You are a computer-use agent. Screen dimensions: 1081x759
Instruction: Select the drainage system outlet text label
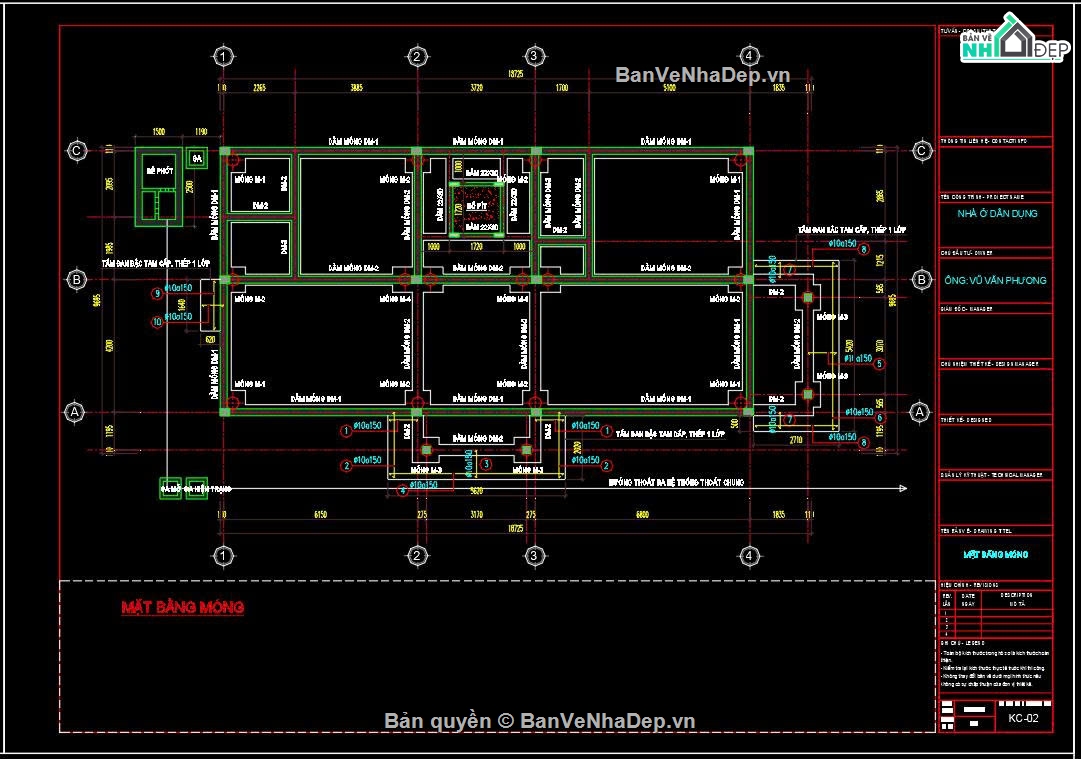point(676,483)
